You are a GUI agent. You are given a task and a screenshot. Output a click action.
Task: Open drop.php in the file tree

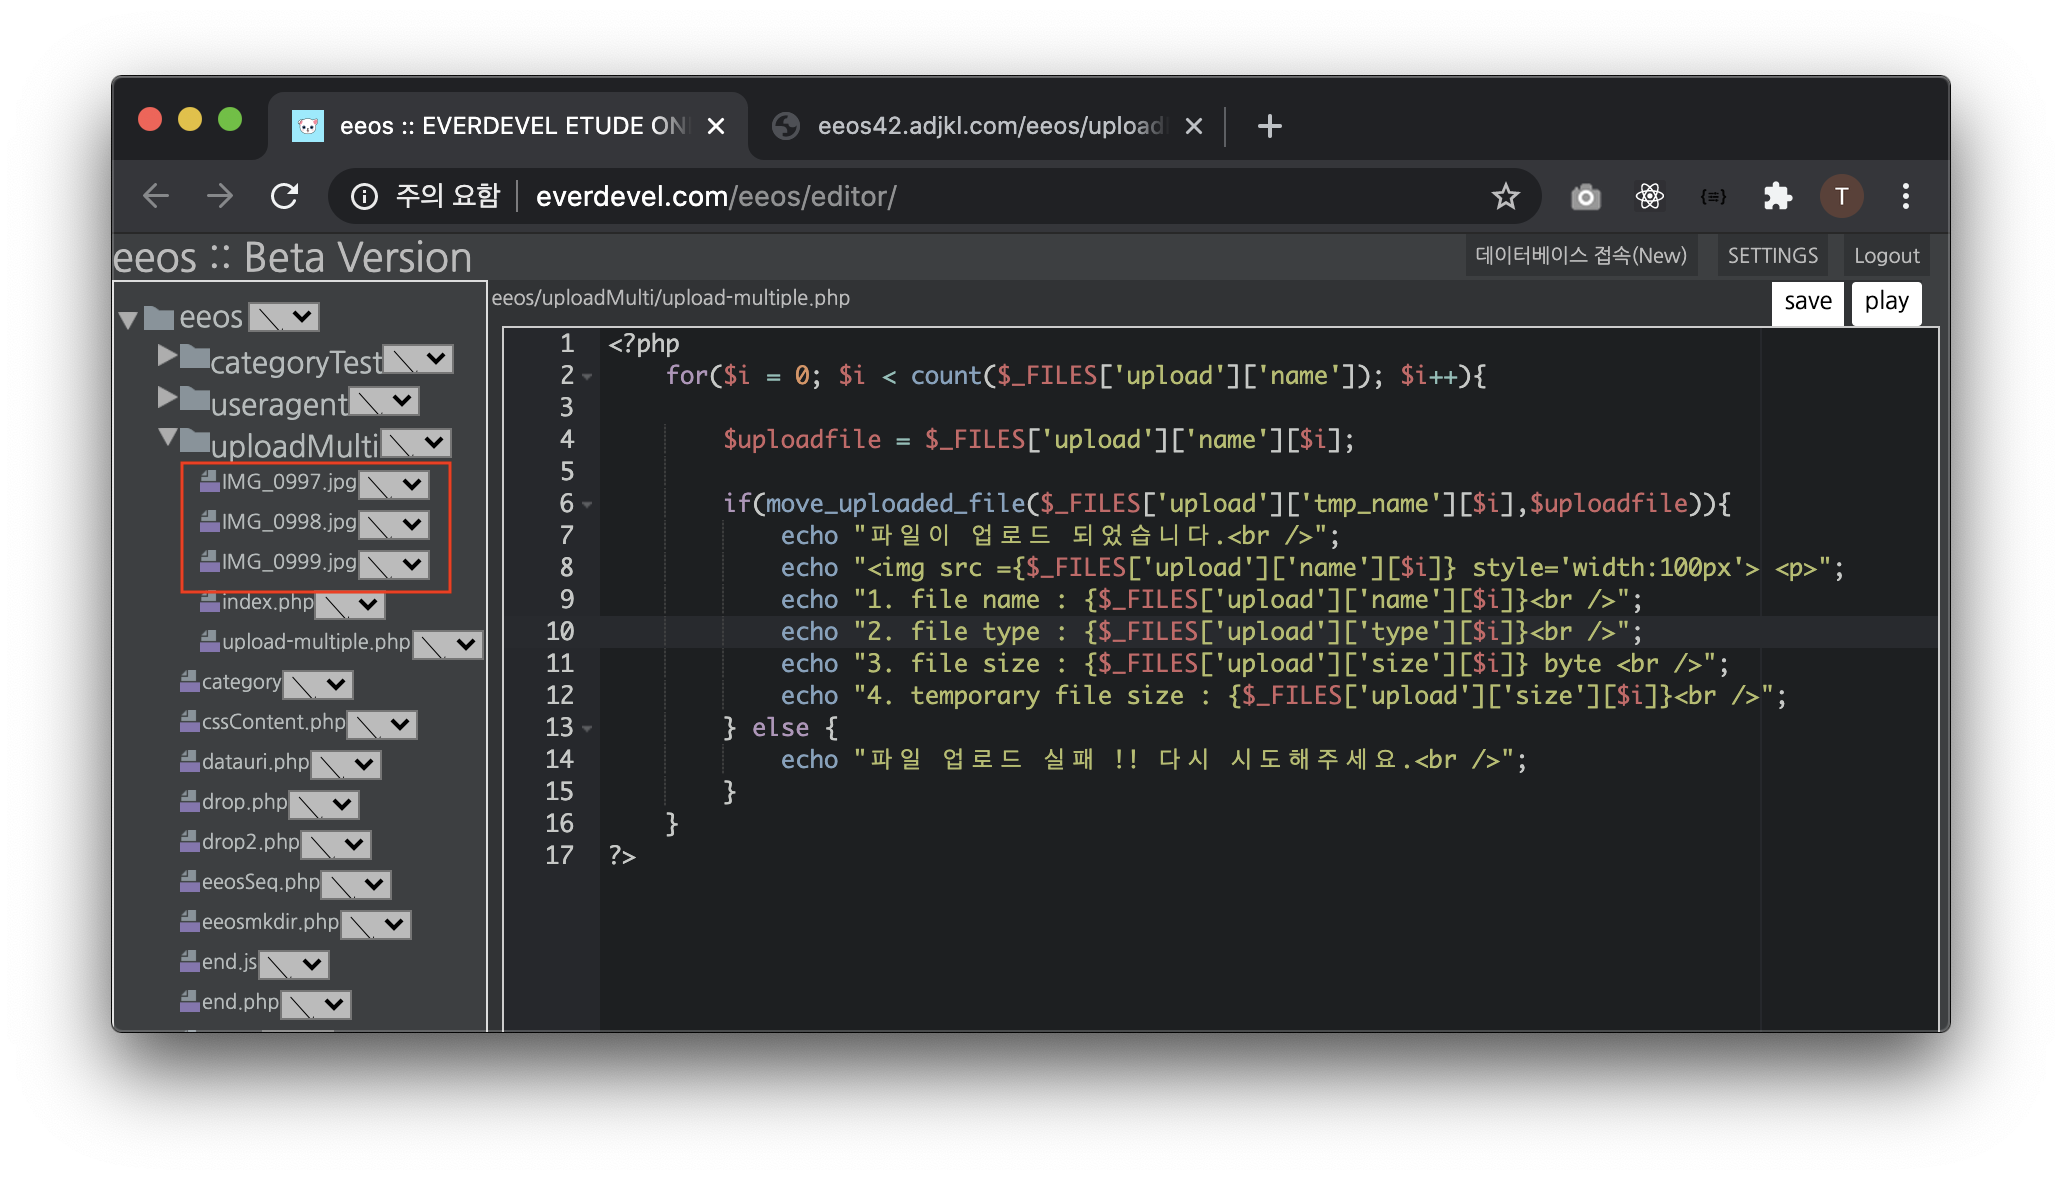coord(245,802)
